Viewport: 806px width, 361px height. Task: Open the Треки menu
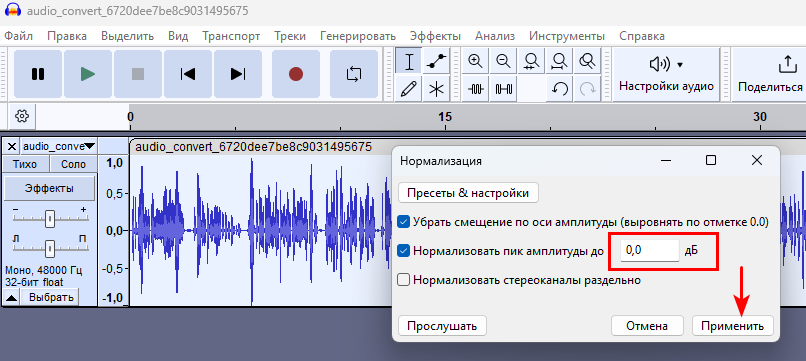[x=290, y=36]
